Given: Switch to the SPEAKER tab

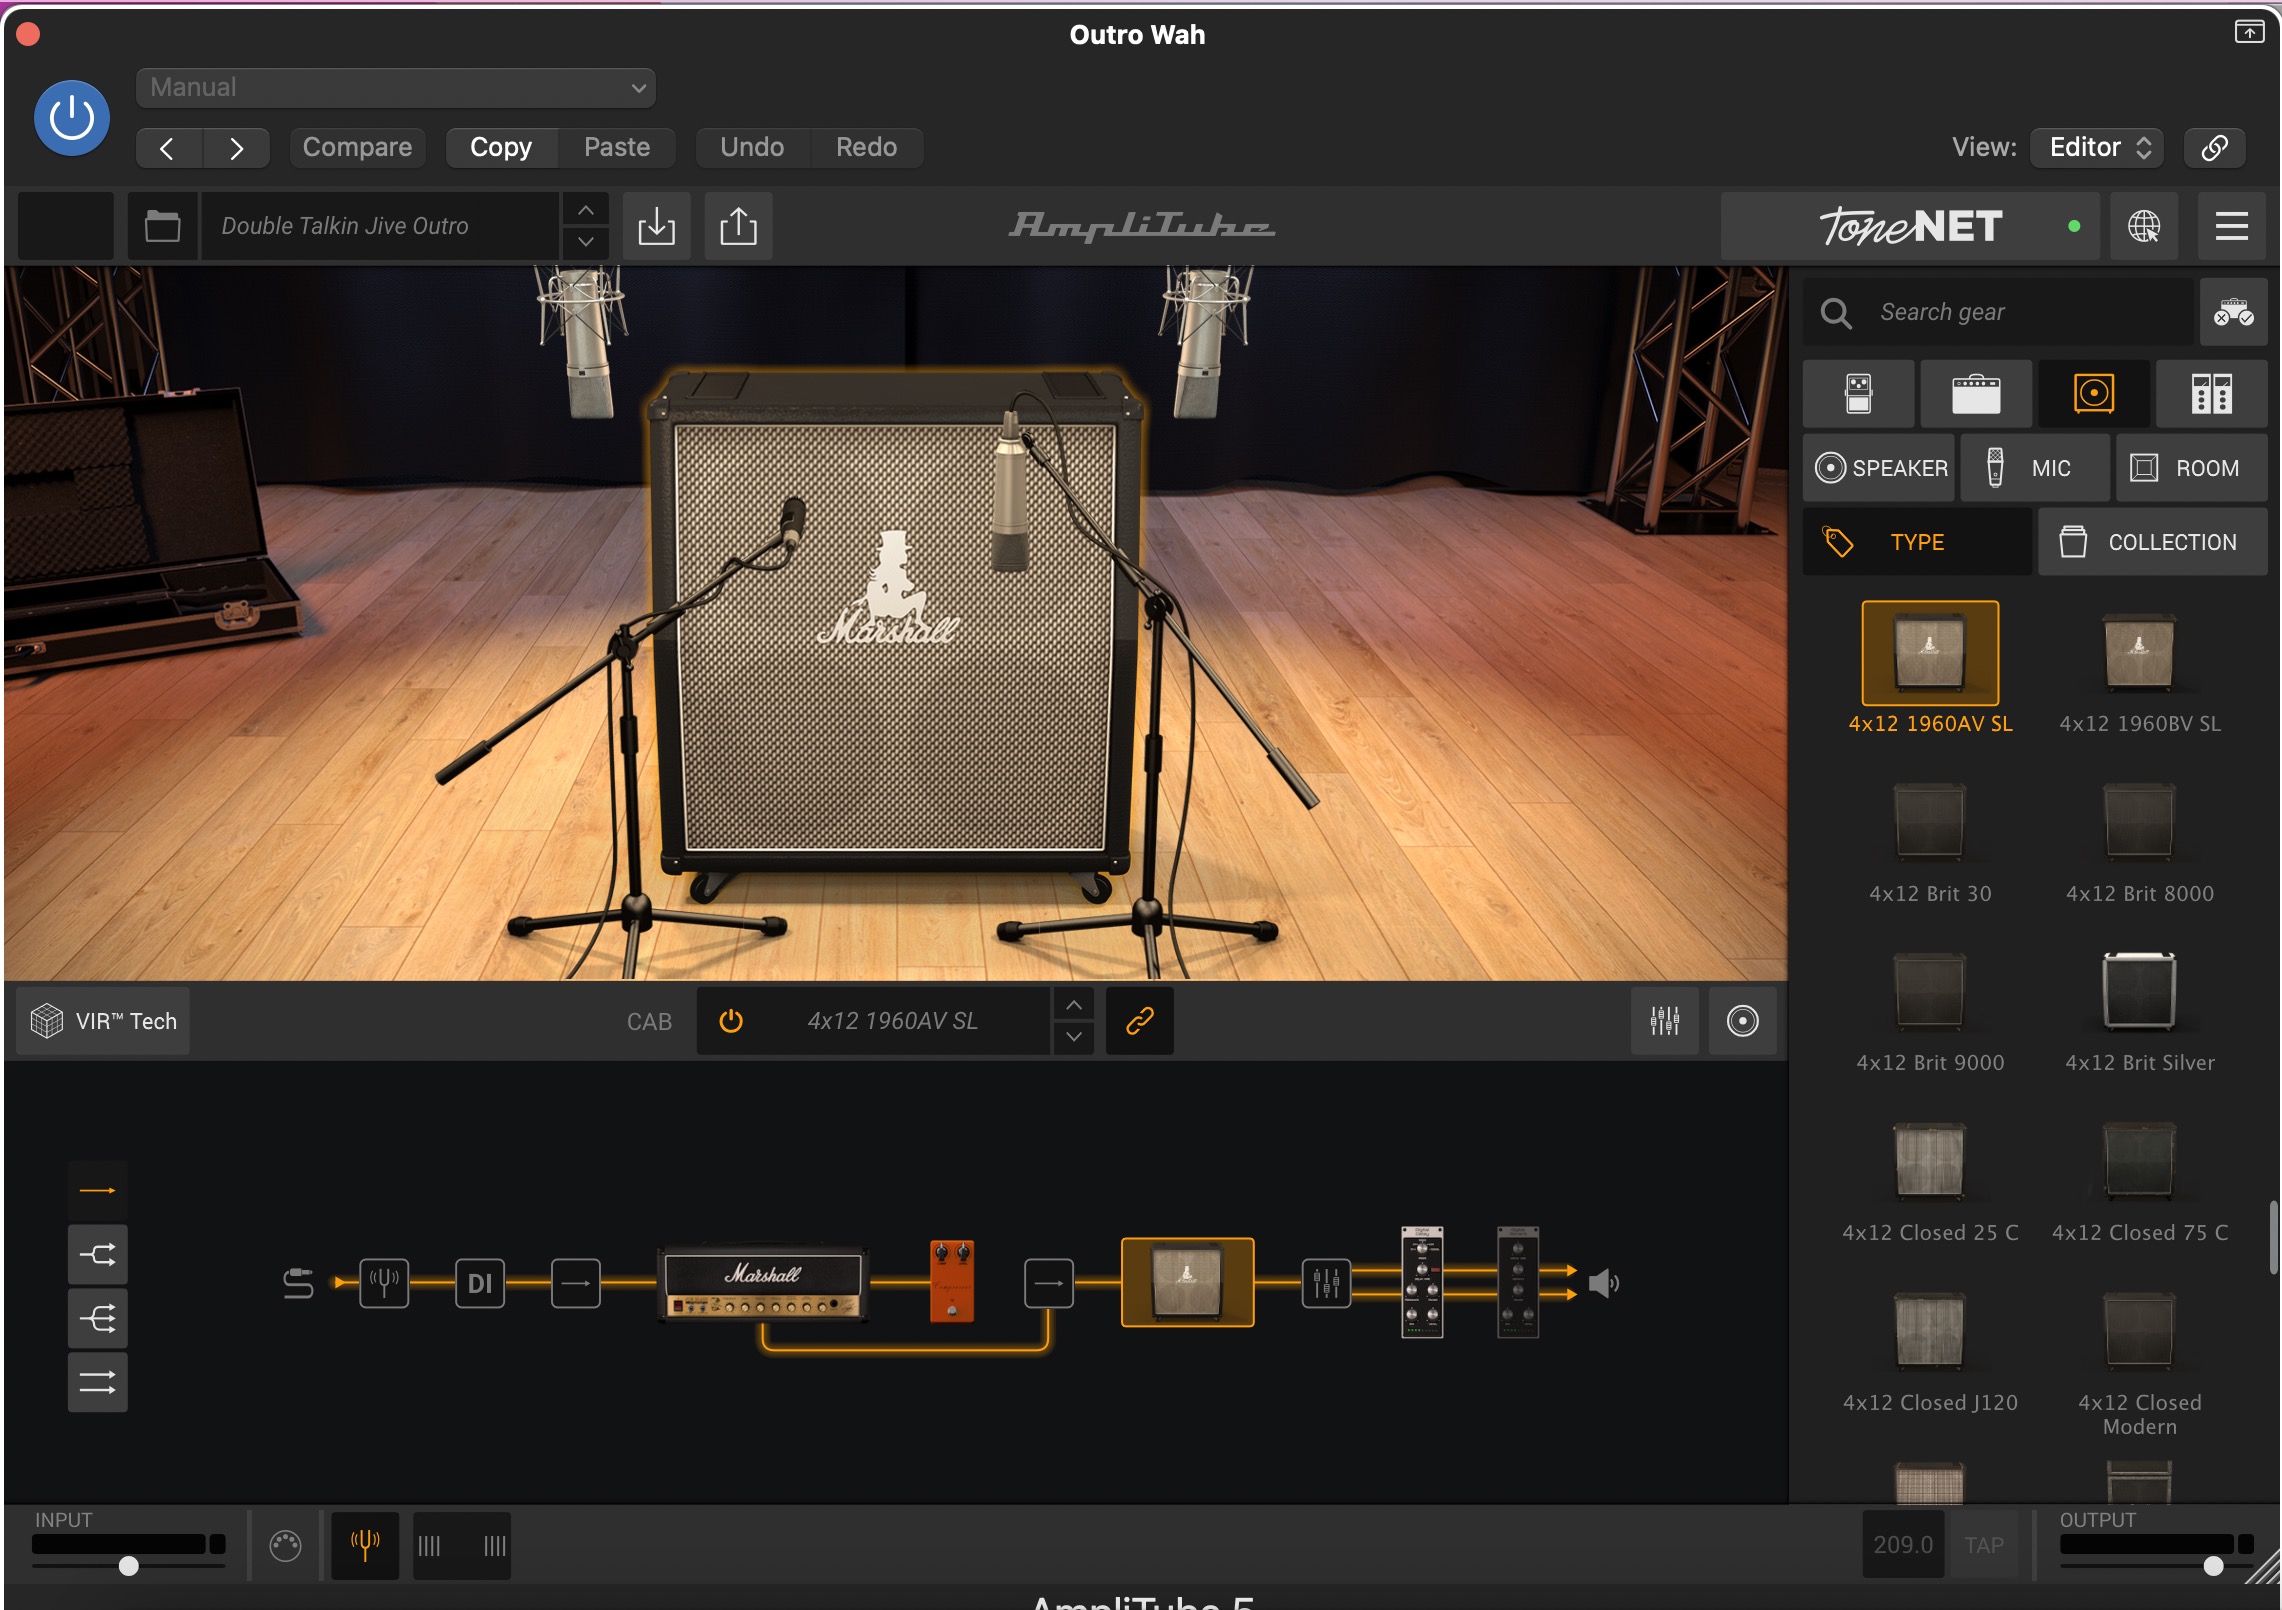Looking at the screenshot, I should (1879, 468).
